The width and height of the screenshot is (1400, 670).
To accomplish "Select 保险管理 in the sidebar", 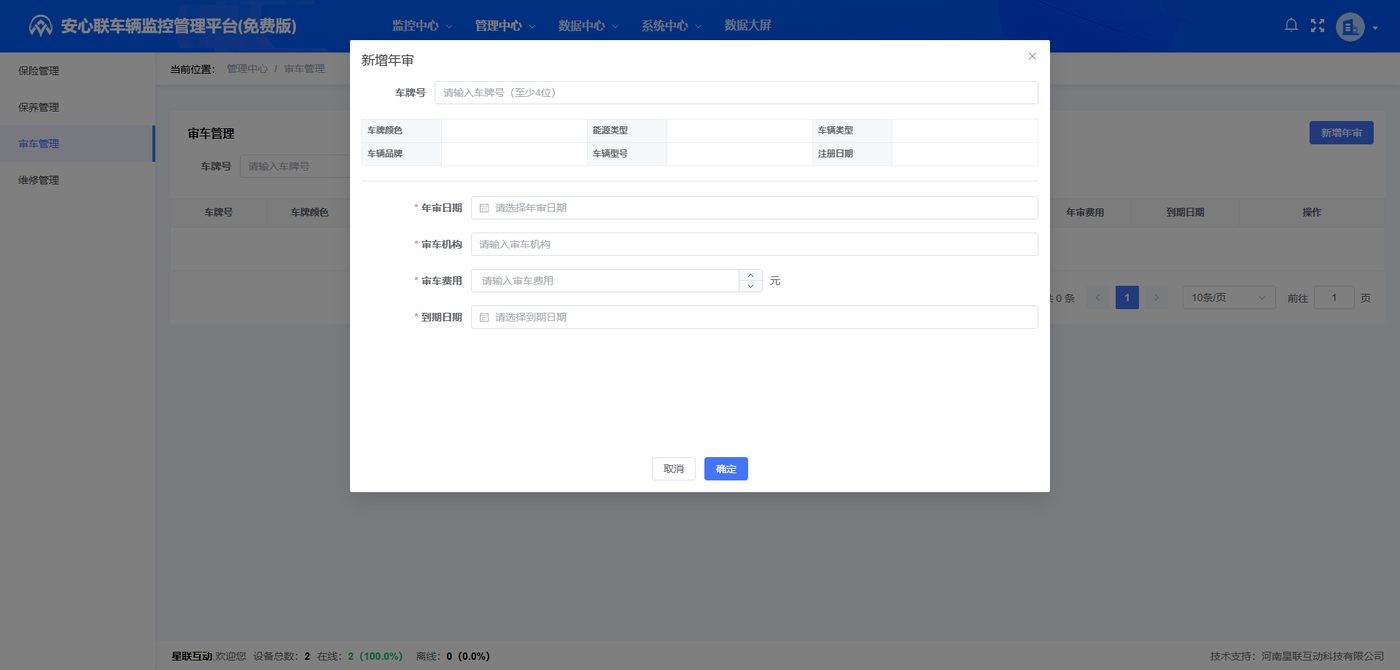I will click(x=77, y=71).
